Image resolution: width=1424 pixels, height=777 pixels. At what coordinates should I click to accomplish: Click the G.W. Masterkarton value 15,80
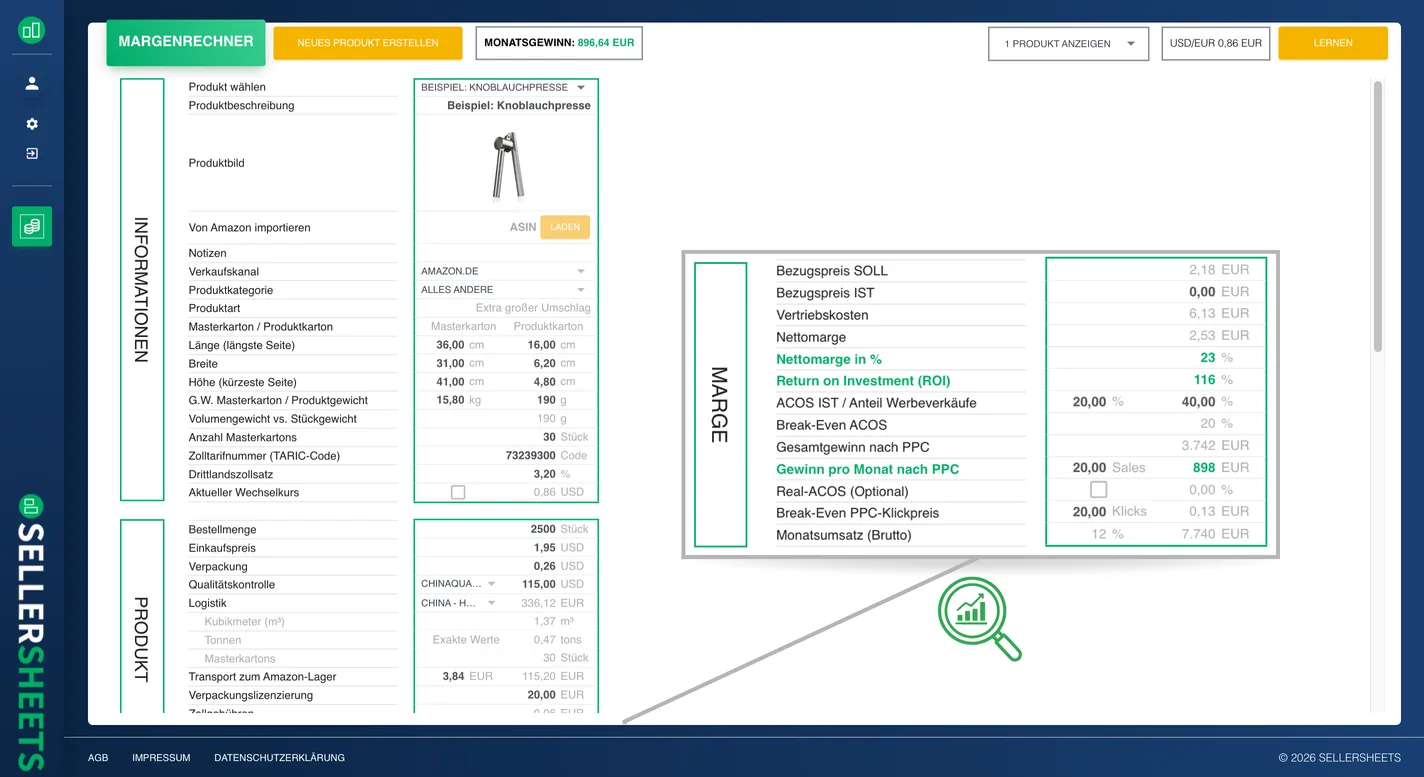(x=450, y=400)
